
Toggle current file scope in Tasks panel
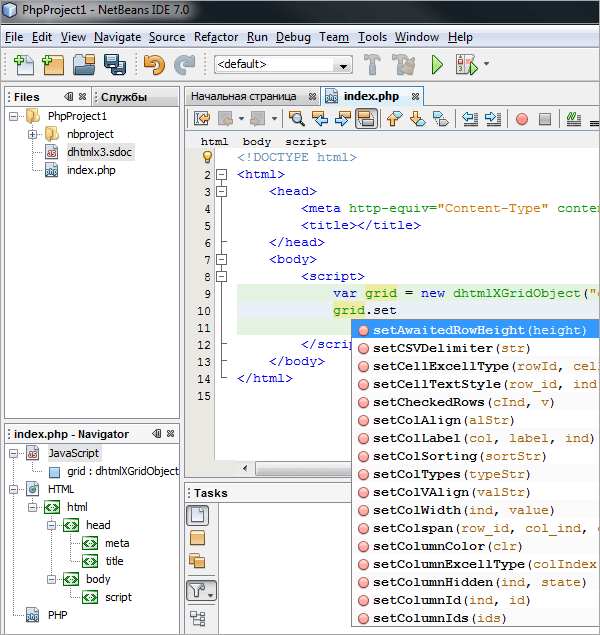[198, 516]
